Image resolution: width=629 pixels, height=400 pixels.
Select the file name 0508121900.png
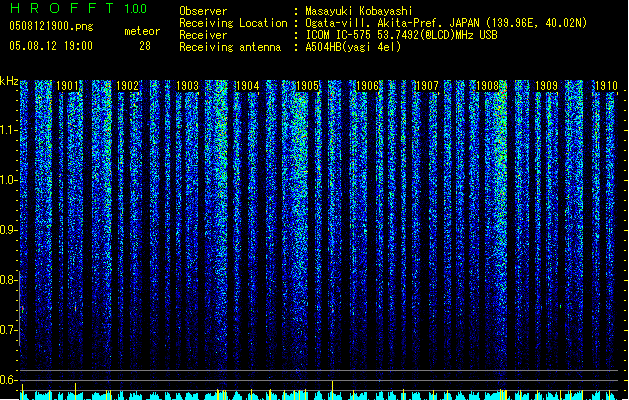51,27
